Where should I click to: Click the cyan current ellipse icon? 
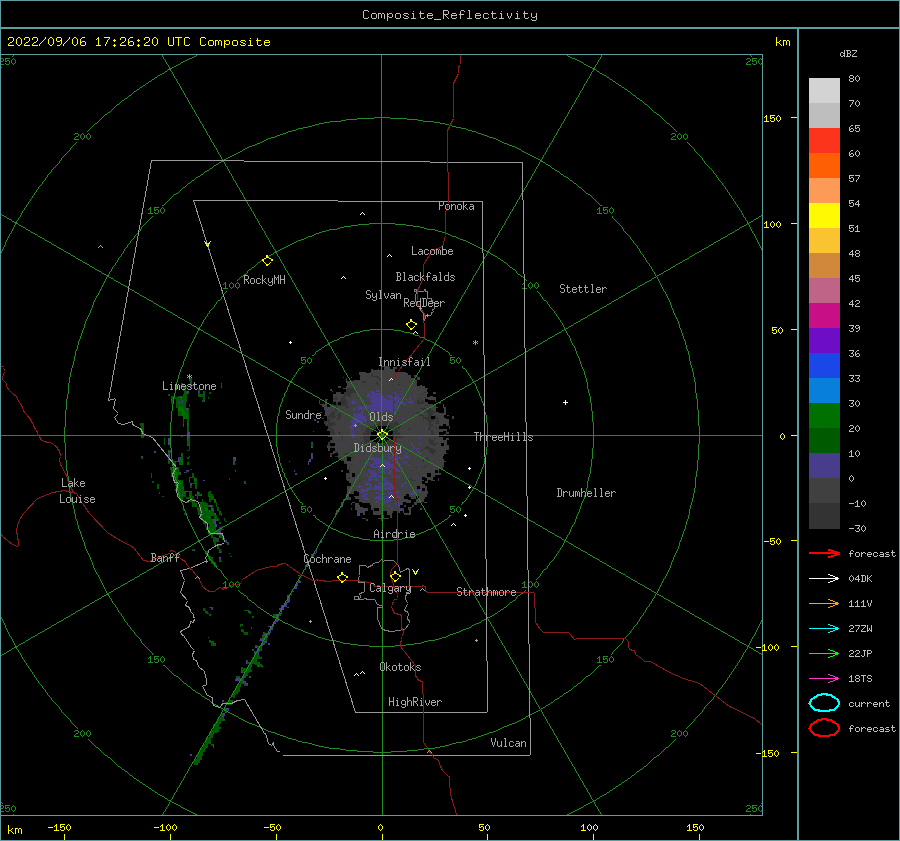click(x=824, y=703)
